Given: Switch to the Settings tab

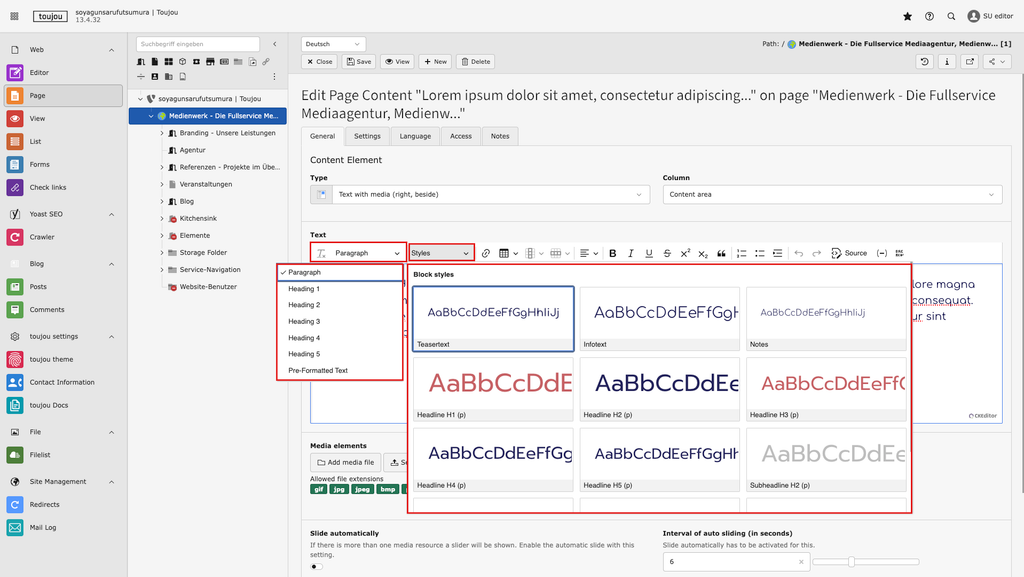Looking at the screenshot, I should point(367,136).
